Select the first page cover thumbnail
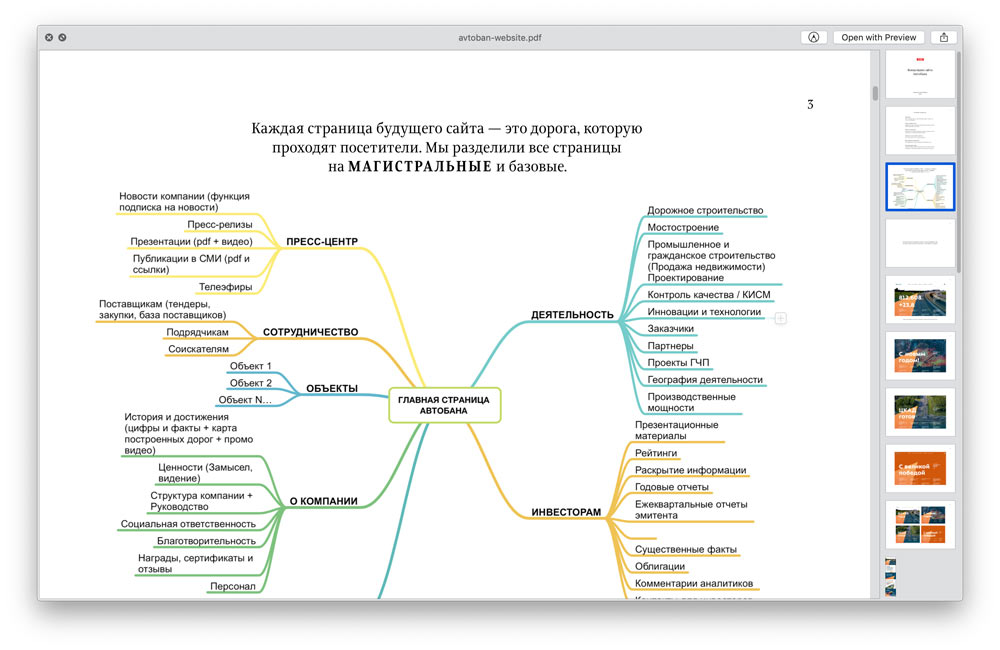 click(x=920, y=74)
